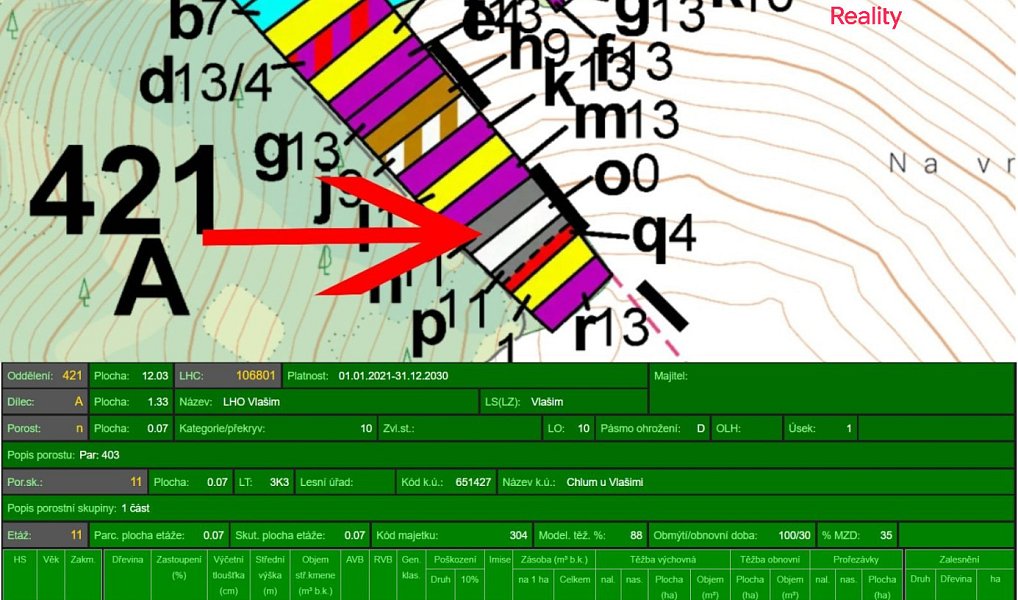Screen dimensions: 1018x600
Task: Click the LT value 3K3
Action: pos(281,482)
